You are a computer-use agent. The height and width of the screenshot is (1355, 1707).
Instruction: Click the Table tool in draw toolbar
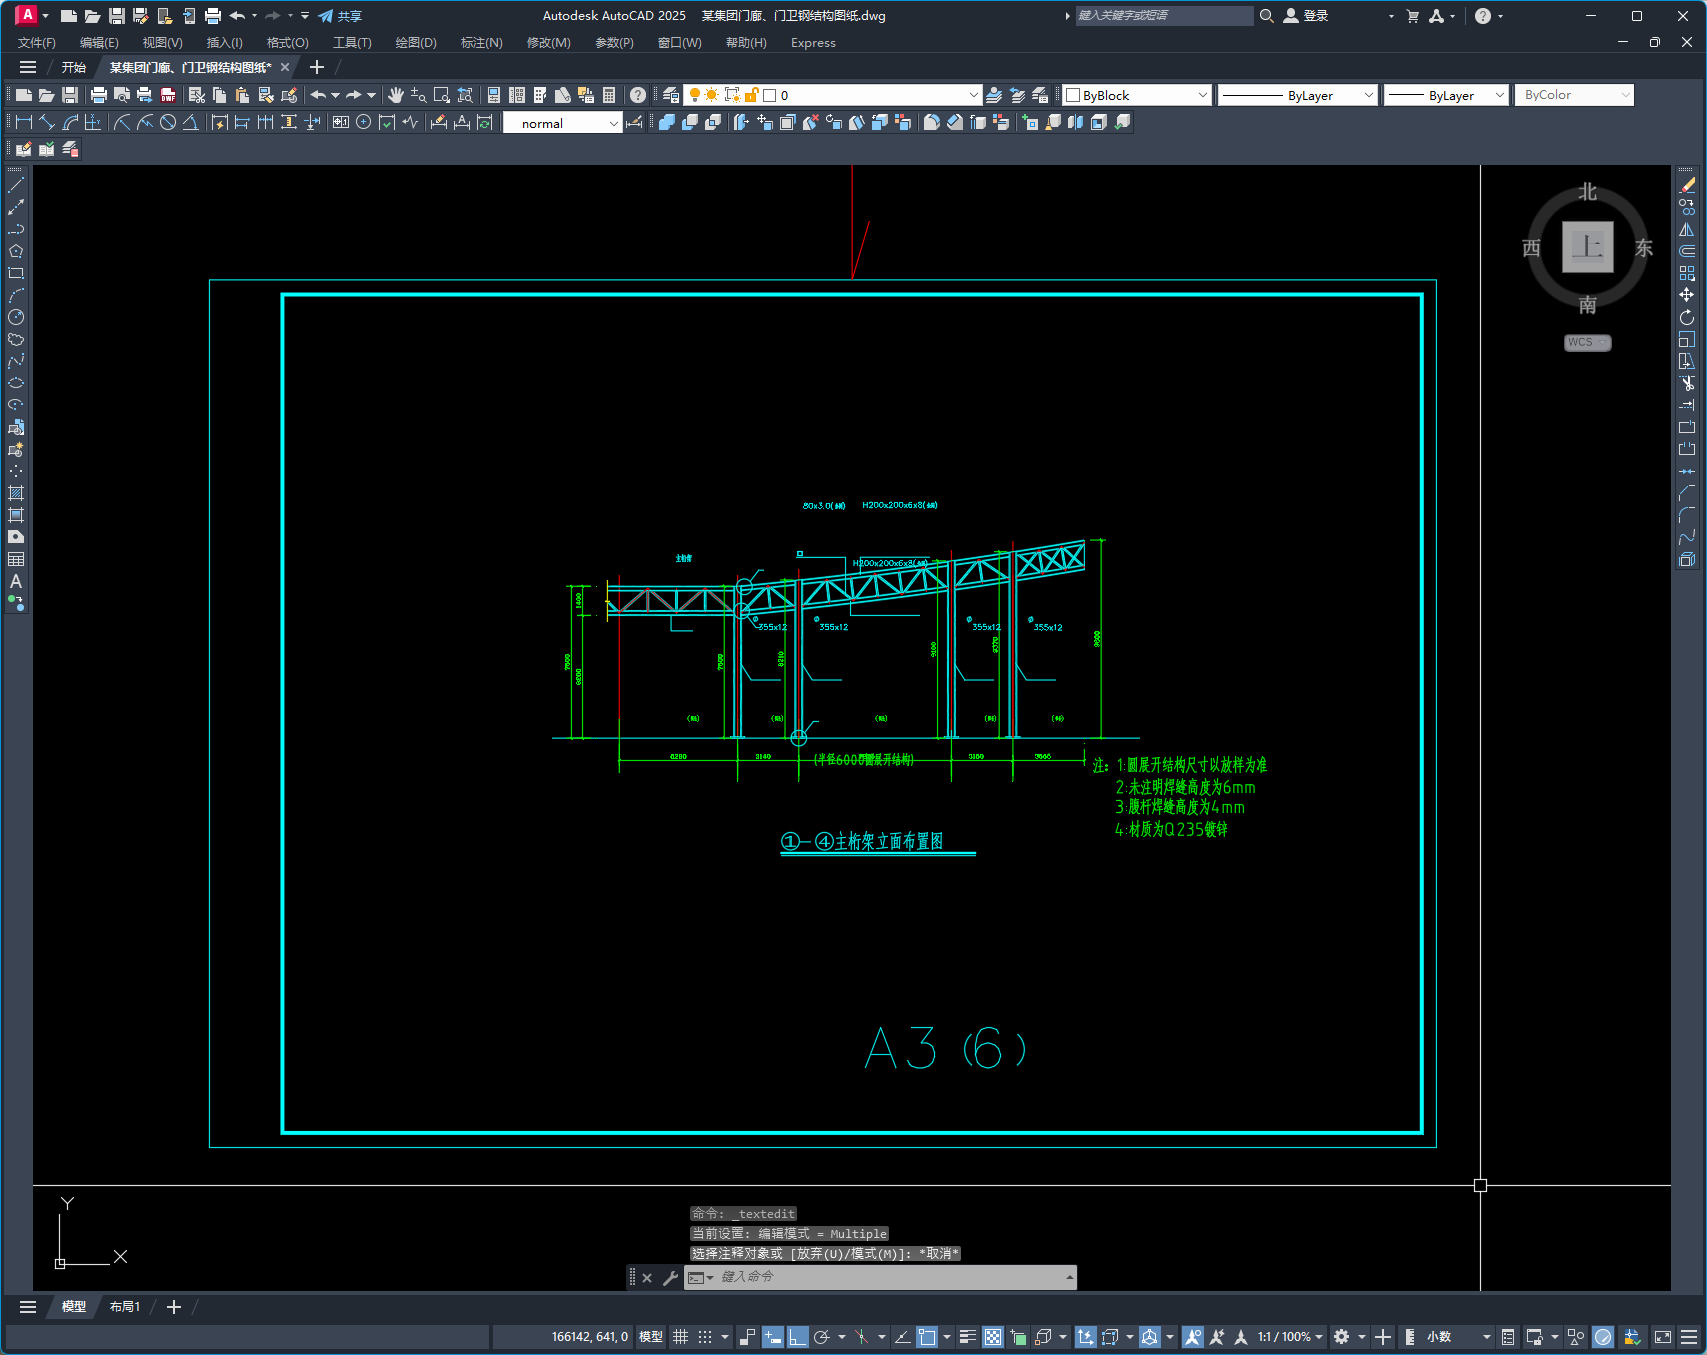click(x=16, y=559)
